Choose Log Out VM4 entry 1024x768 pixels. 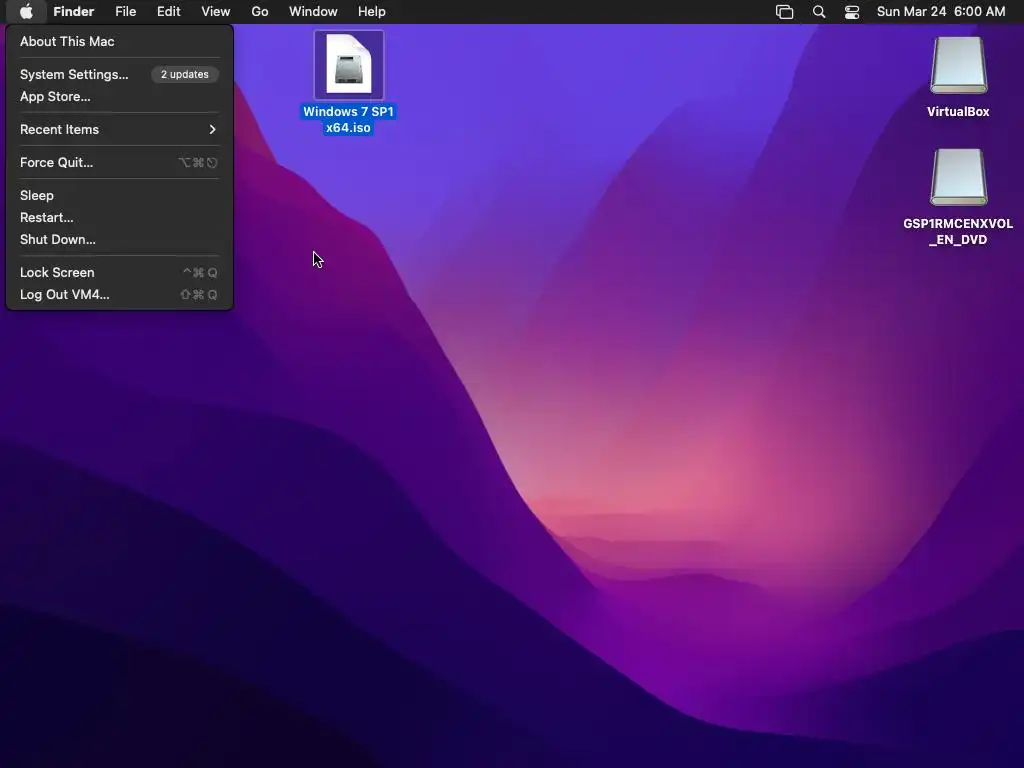[120, 295]
